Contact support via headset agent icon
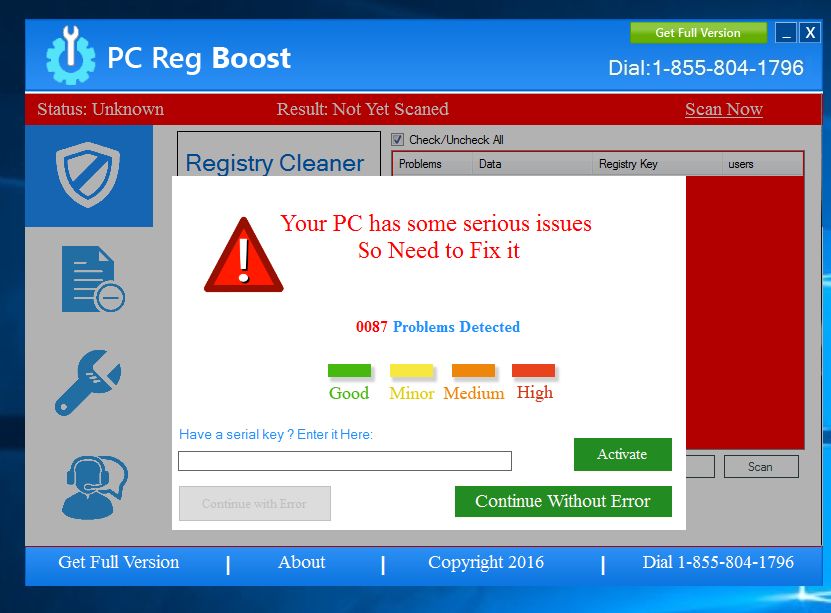Viewport: 831px width, 613px height. (94, 487)
